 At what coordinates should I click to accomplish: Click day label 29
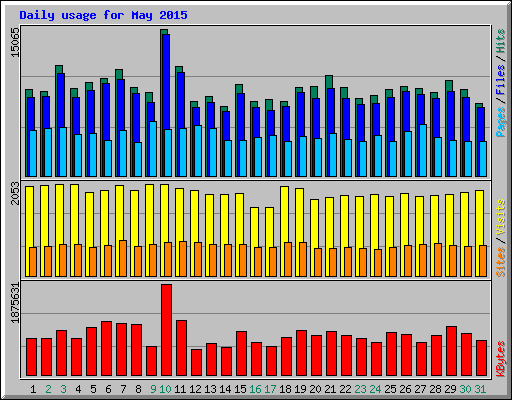450,389
